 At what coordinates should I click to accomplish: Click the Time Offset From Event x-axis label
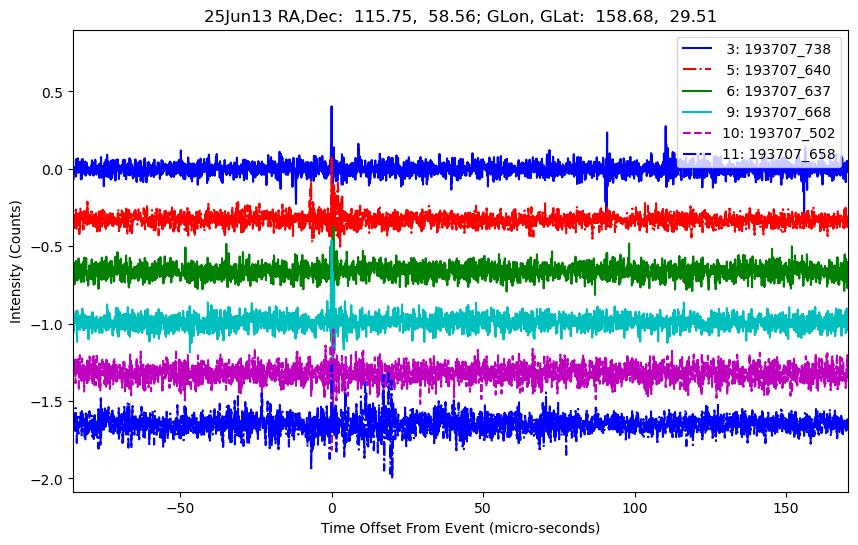coord(460,528)
